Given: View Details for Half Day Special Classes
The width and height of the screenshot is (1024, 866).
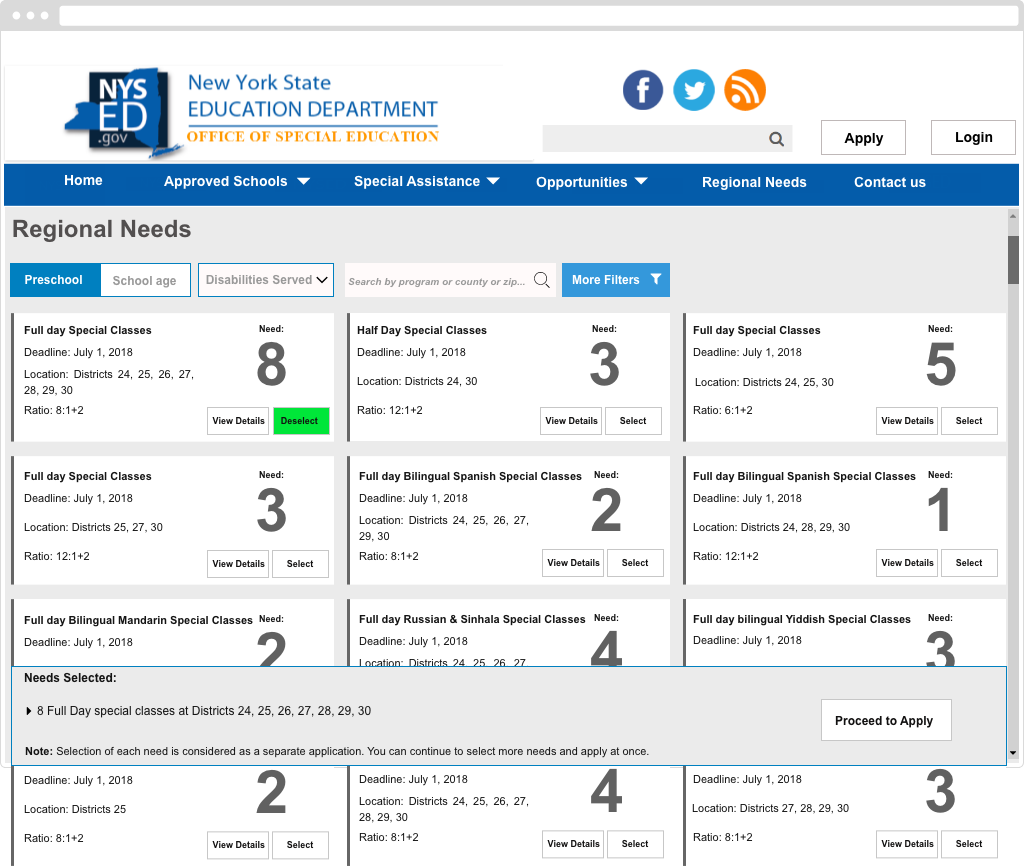Looking at the screenshot, I should point(571,421).
